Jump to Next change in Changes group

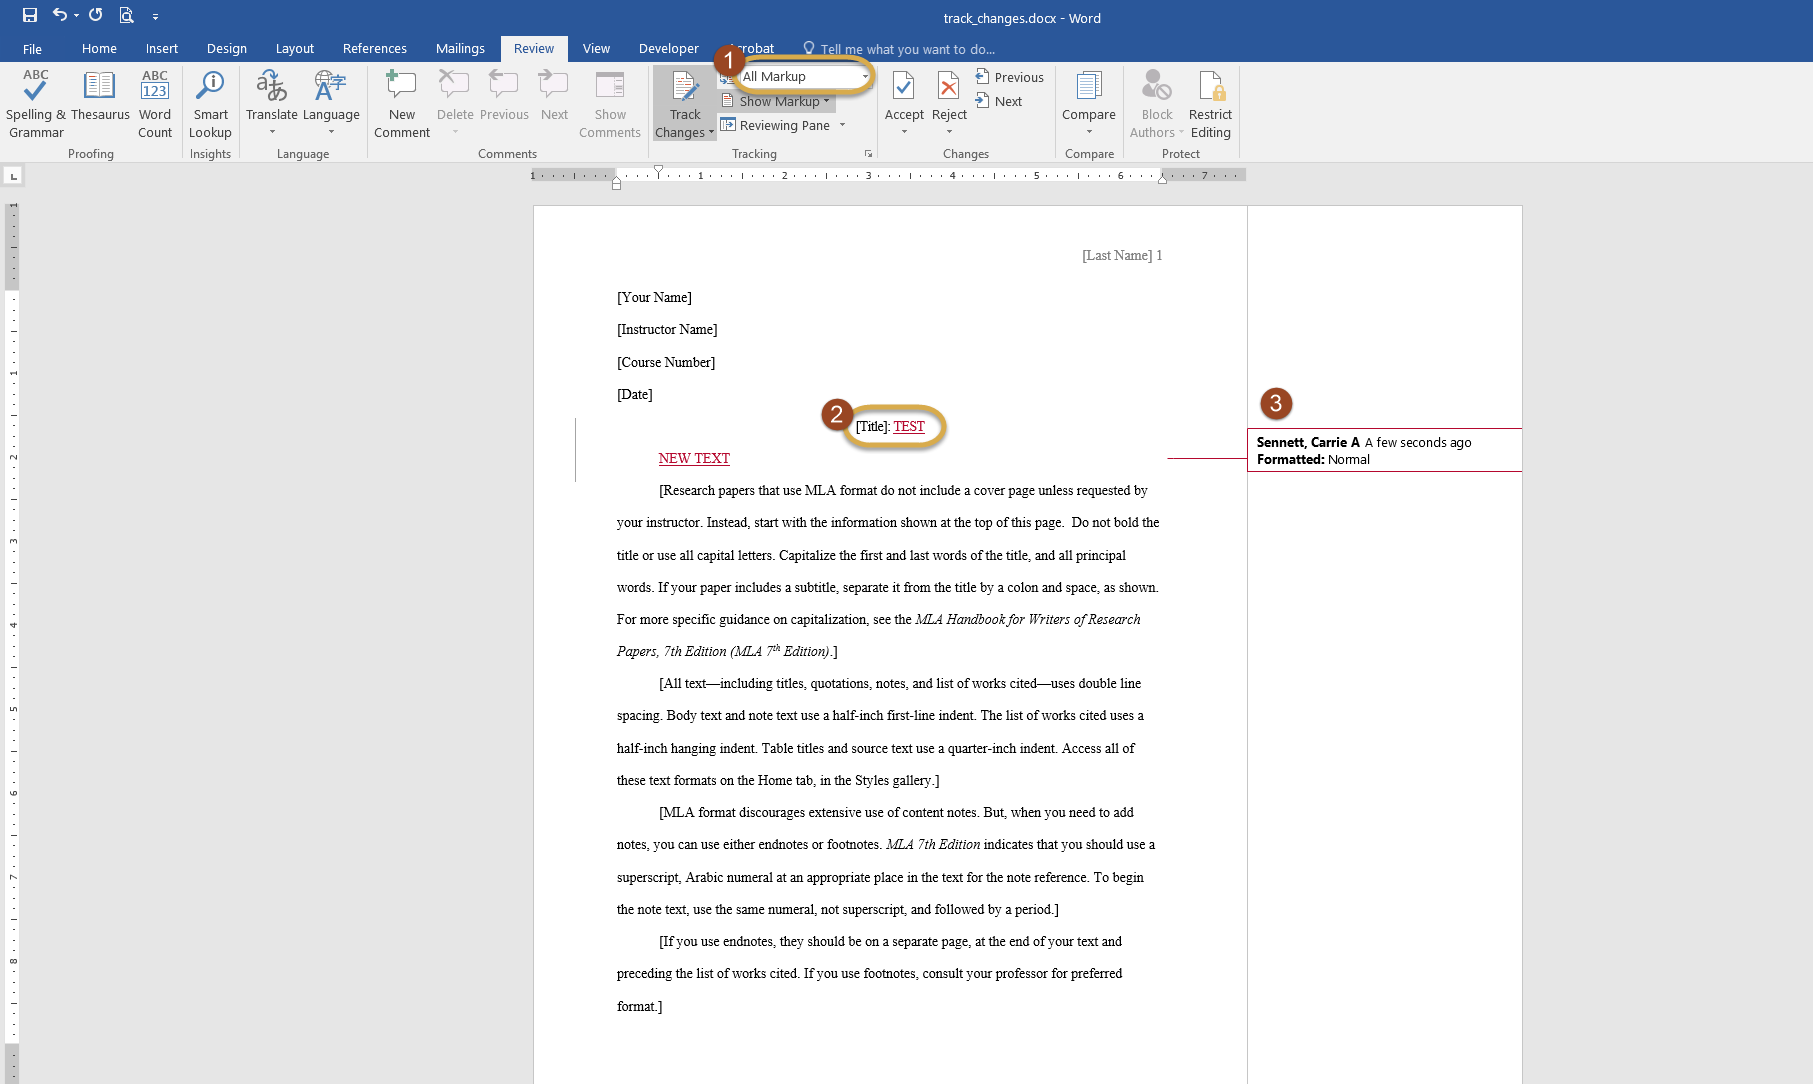point(999,101)
